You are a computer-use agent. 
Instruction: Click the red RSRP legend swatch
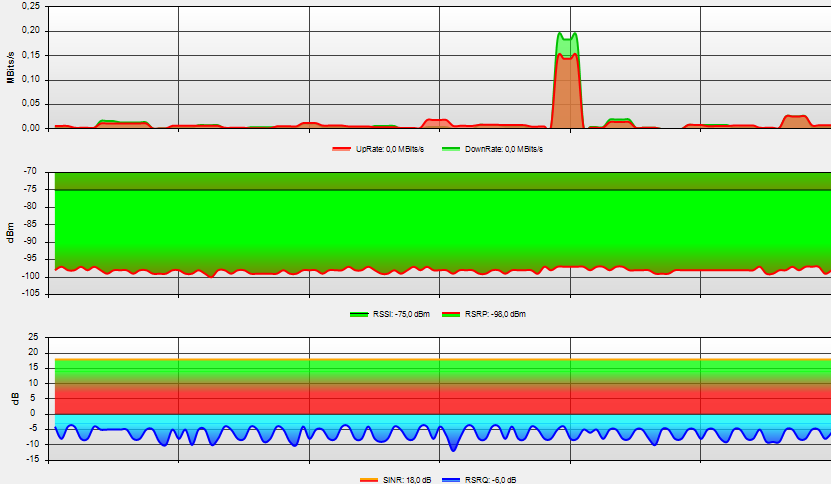450,314
